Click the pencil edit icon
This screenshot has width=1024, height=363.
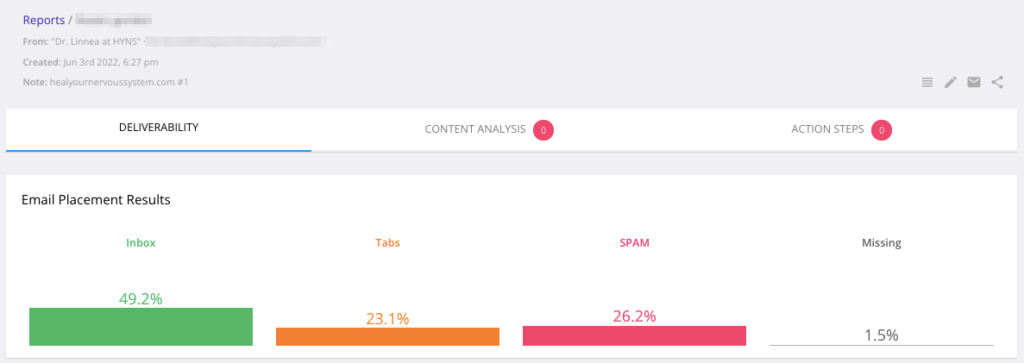pos(951,82)
